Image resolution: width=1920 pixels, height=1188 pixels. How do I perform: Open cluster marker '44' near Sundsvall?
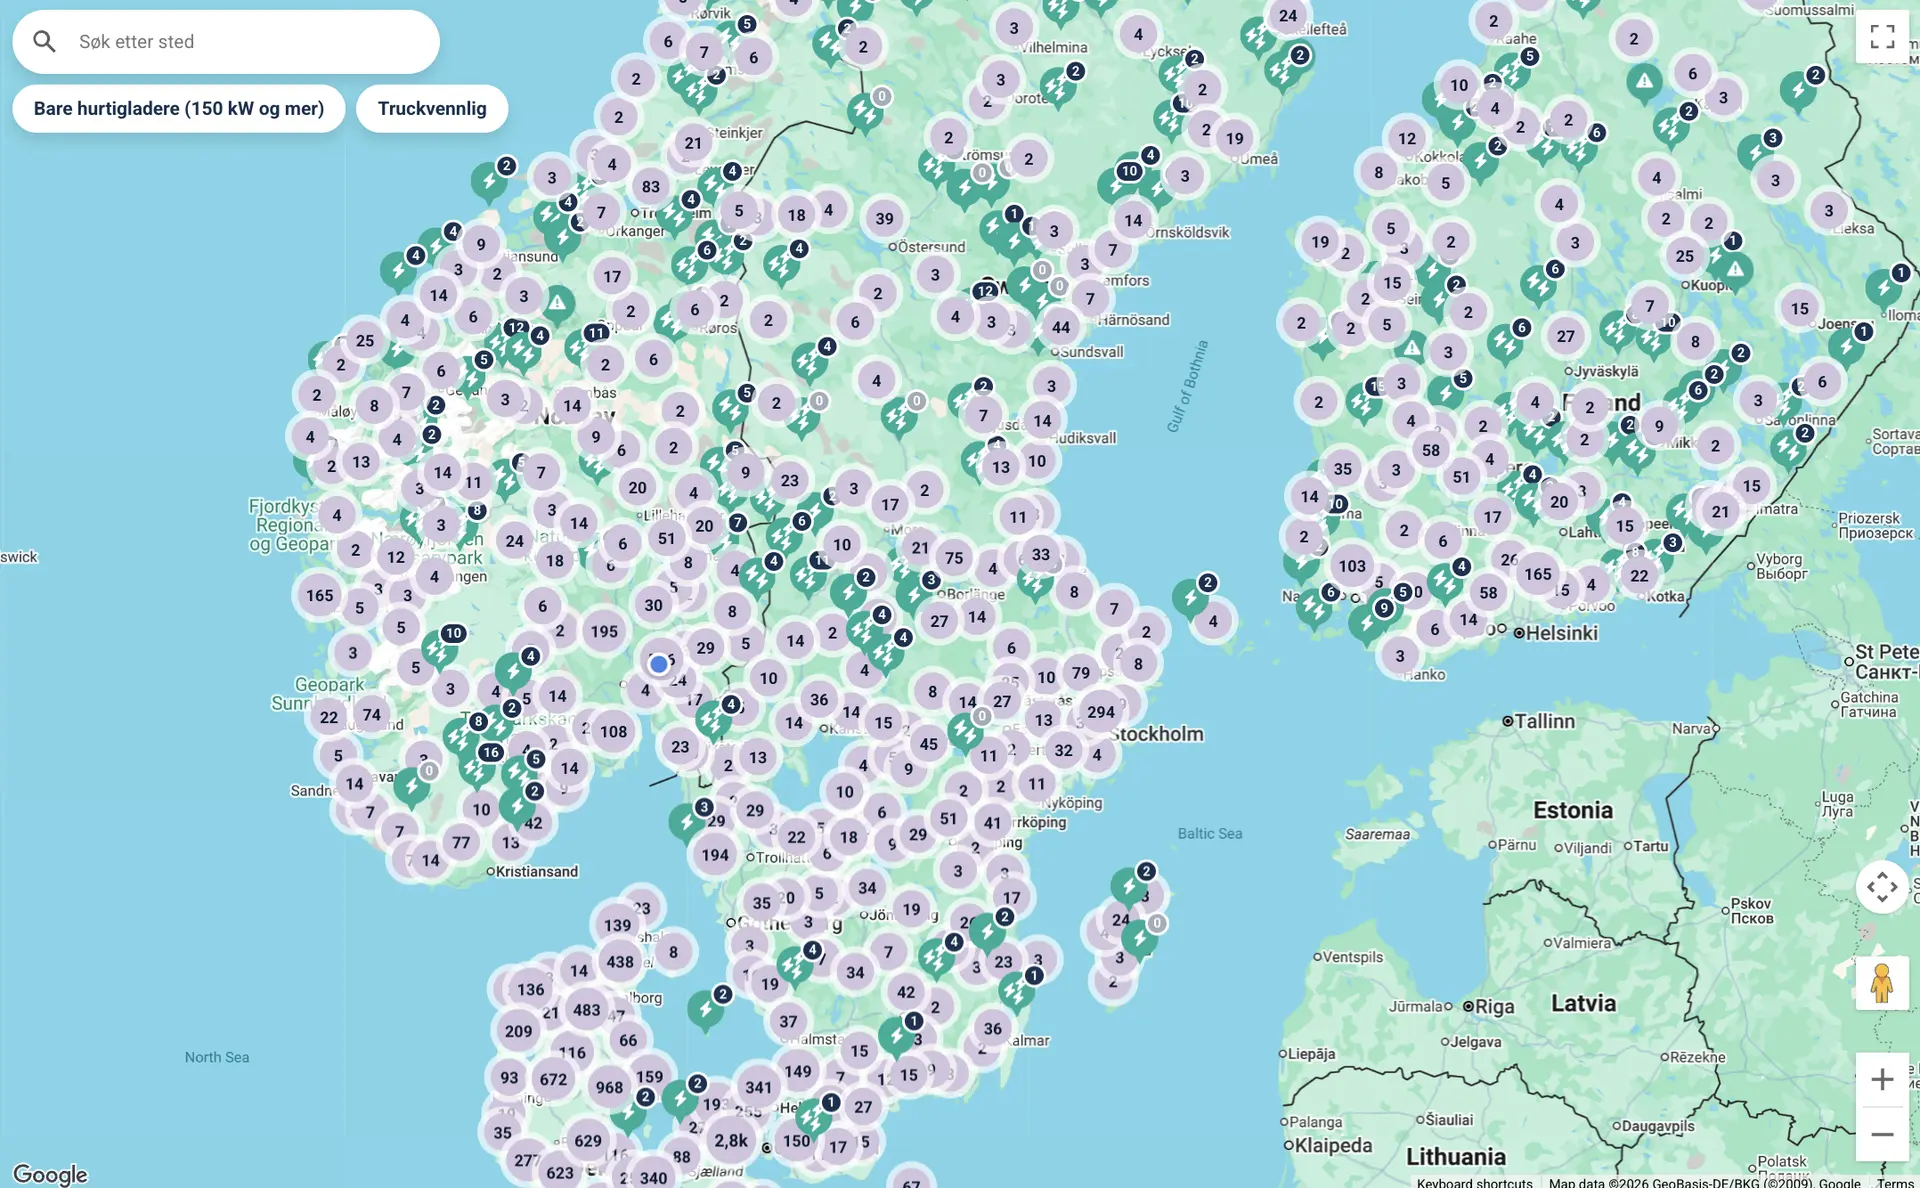(1061, 327)
